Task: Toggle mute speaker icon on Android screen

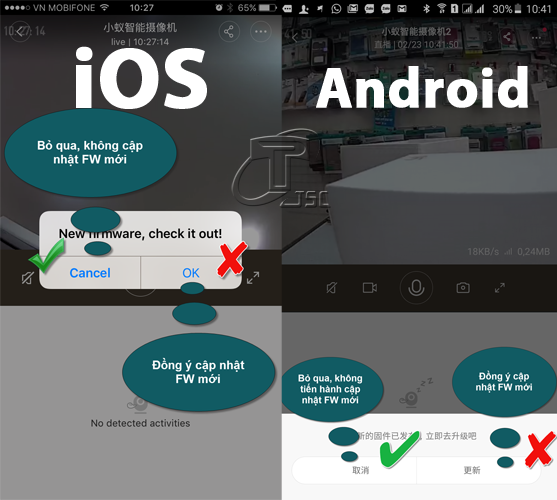Action: coord(331,288)
